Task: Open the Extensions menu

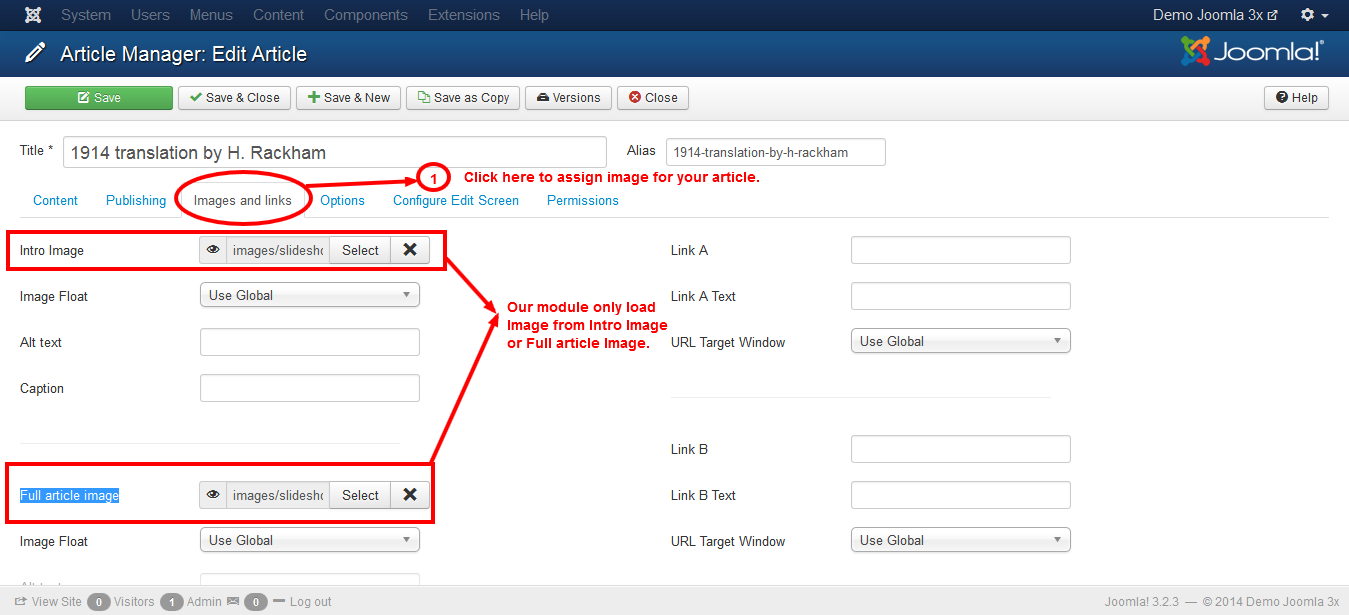Action: [463, 15]
